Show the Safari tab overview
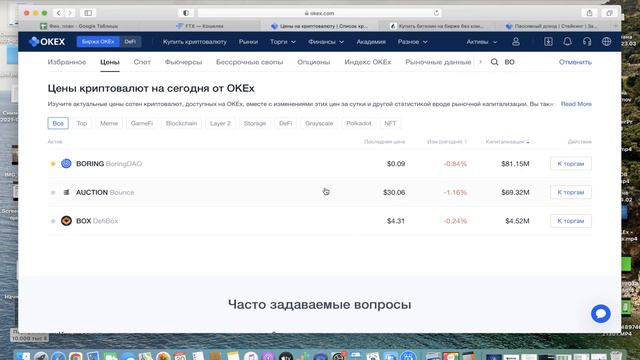Screen dimensions: 640x360 tap(609, 13)
